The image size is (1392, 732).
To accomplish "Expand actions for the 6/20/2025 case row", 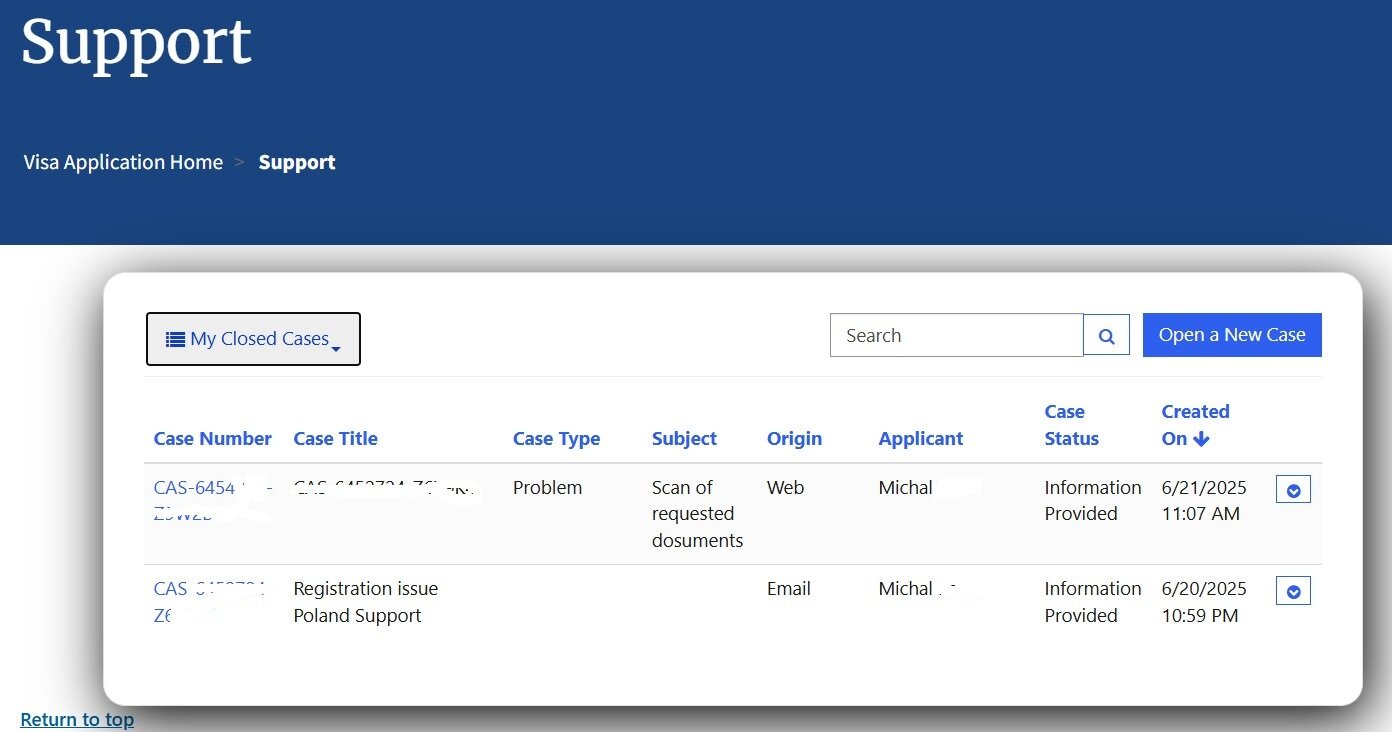I will [1293, 591].
